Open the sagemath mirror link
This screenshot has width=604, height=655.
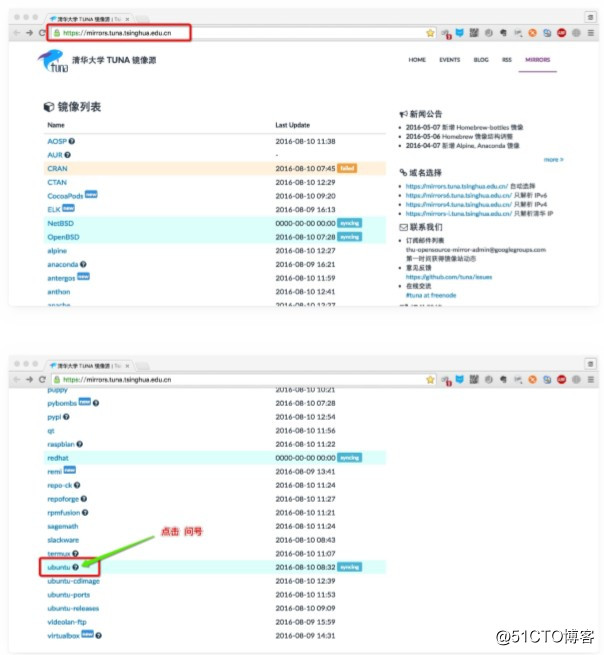tap(63, 526)
